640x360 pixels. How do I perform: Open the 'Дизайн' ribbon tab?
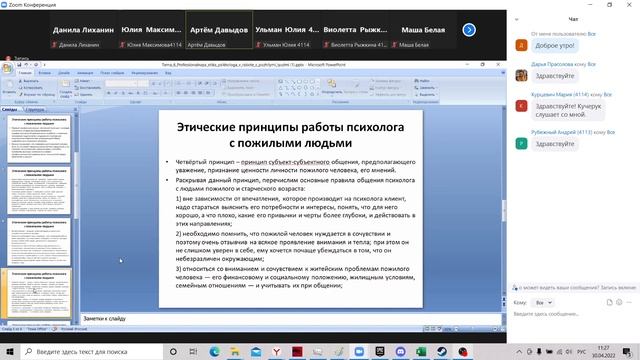(x=64, y=73)
